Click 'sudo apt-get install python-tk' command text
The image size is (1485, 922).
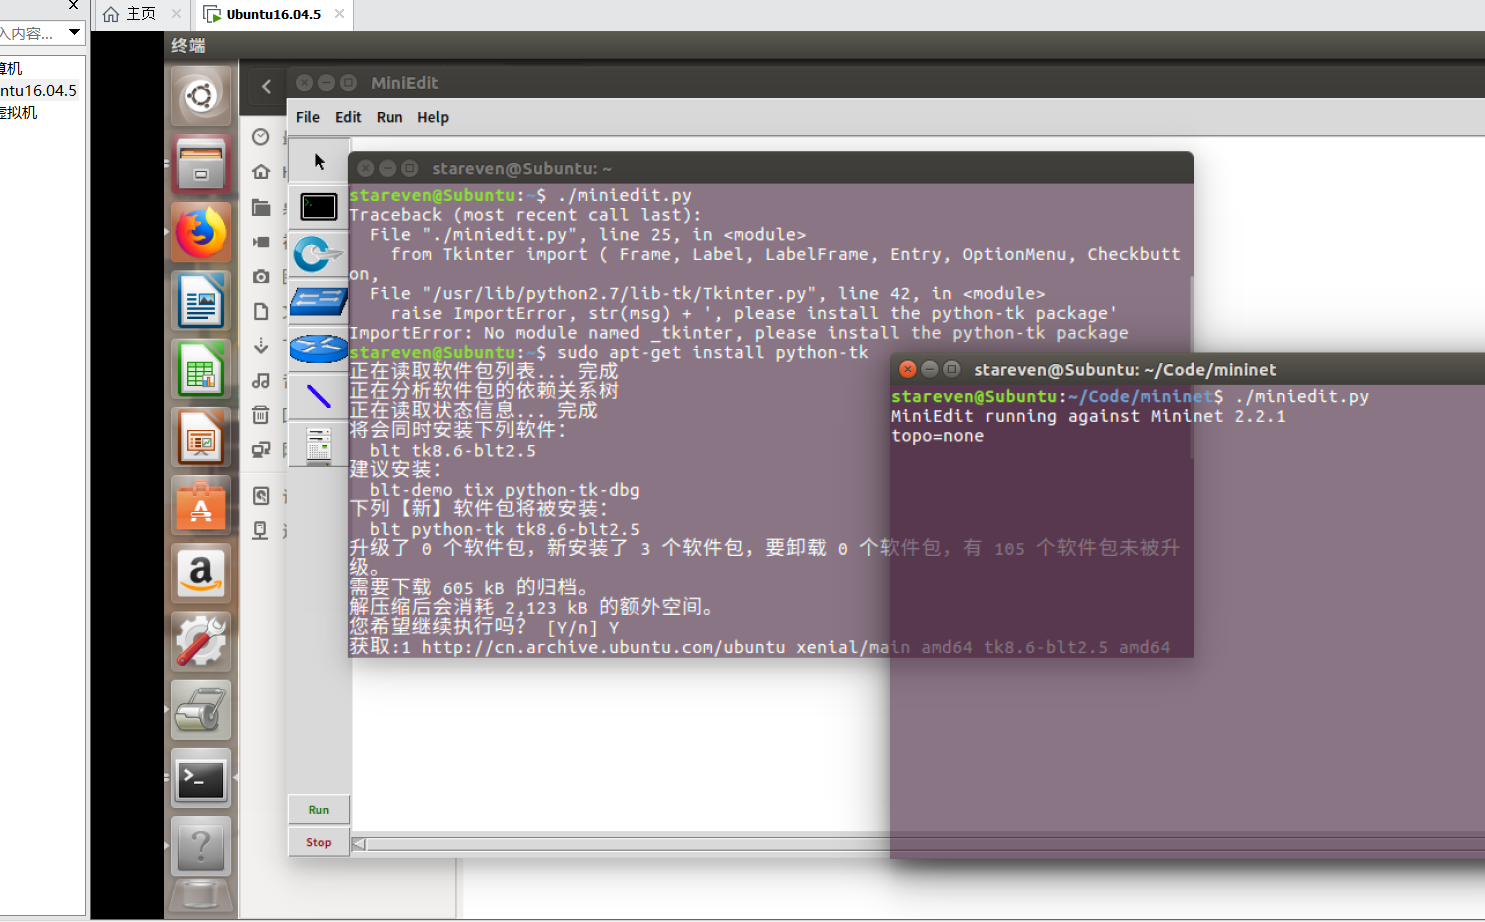pos(713,352)
